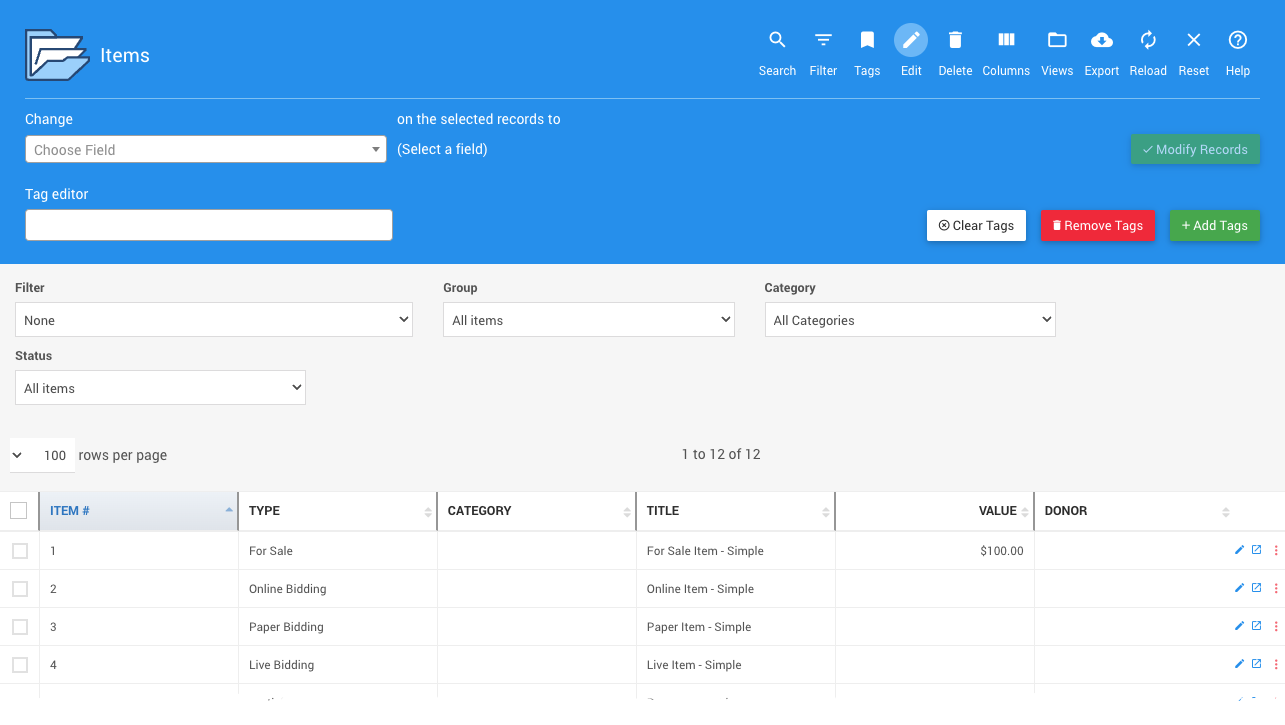Open the Status dropdown
This screenshot has height=725, width=1285.
pos(160,388)
